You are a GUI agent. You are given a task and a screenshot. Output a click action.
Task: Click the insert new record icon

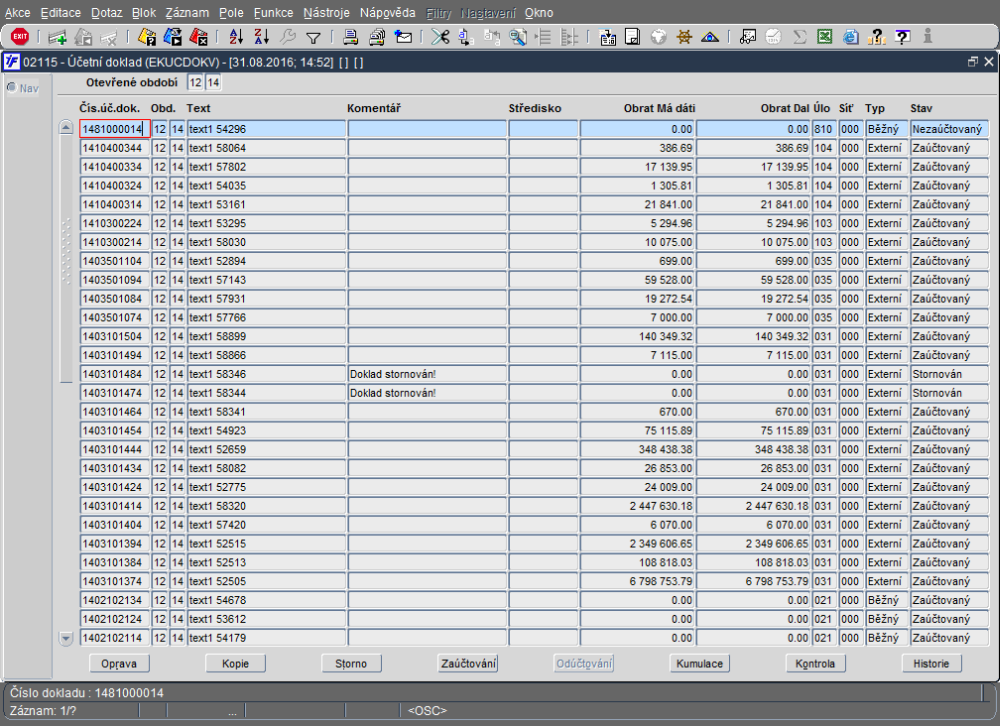point(58,38)
